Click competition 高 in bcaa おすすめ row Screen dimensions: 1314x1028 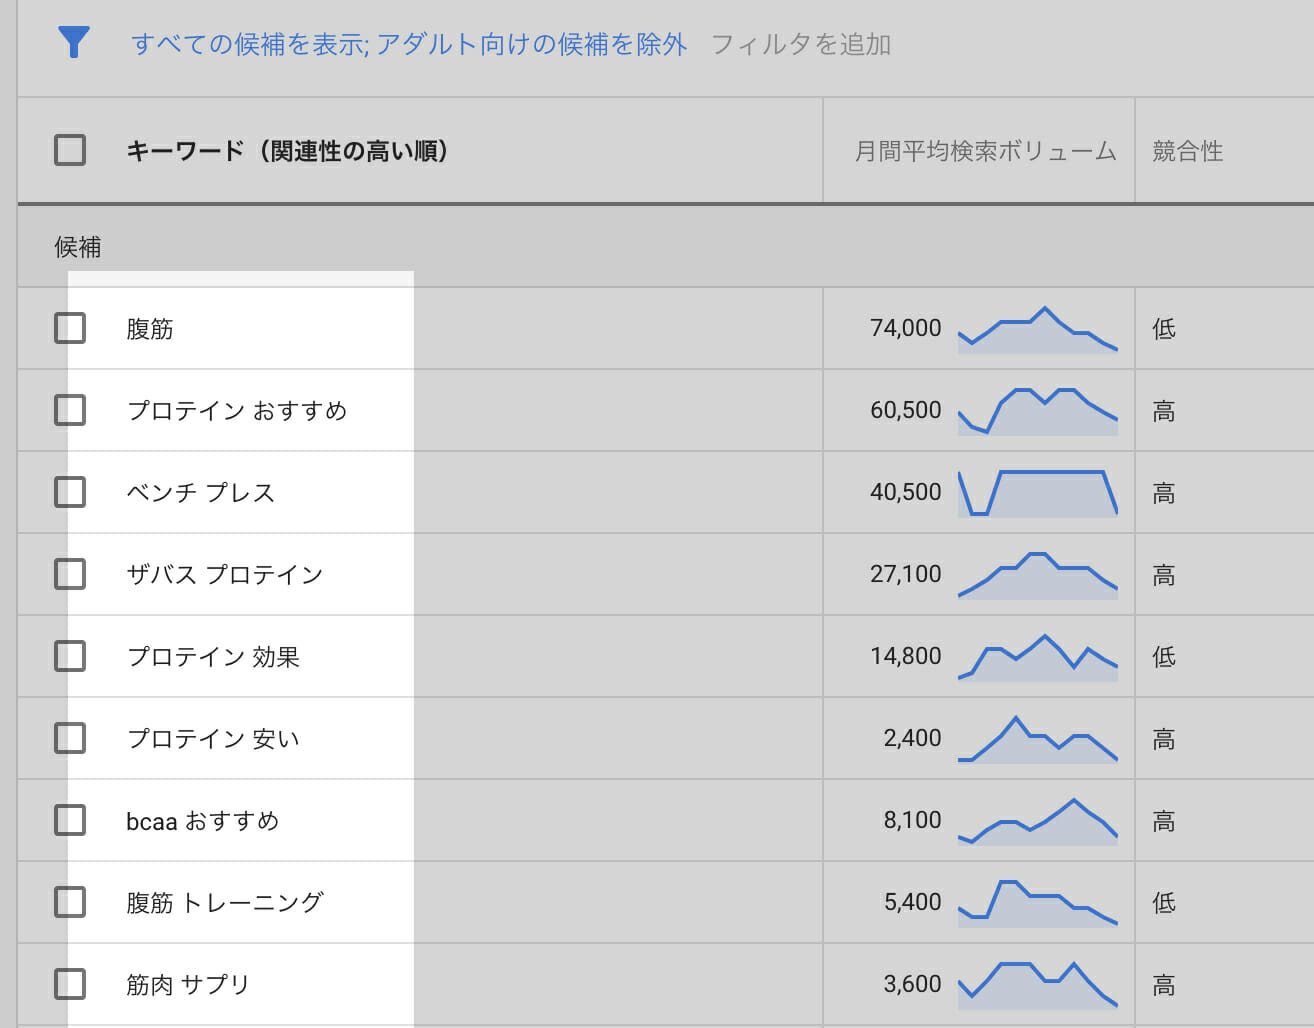click(1164, 821)
